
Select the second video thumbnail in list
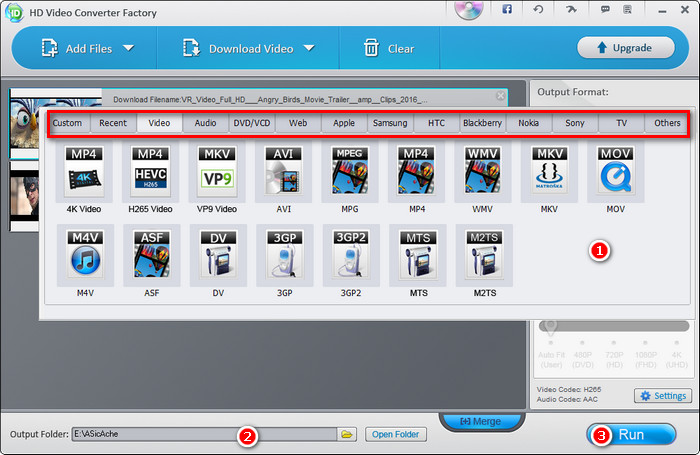(24, 196)
